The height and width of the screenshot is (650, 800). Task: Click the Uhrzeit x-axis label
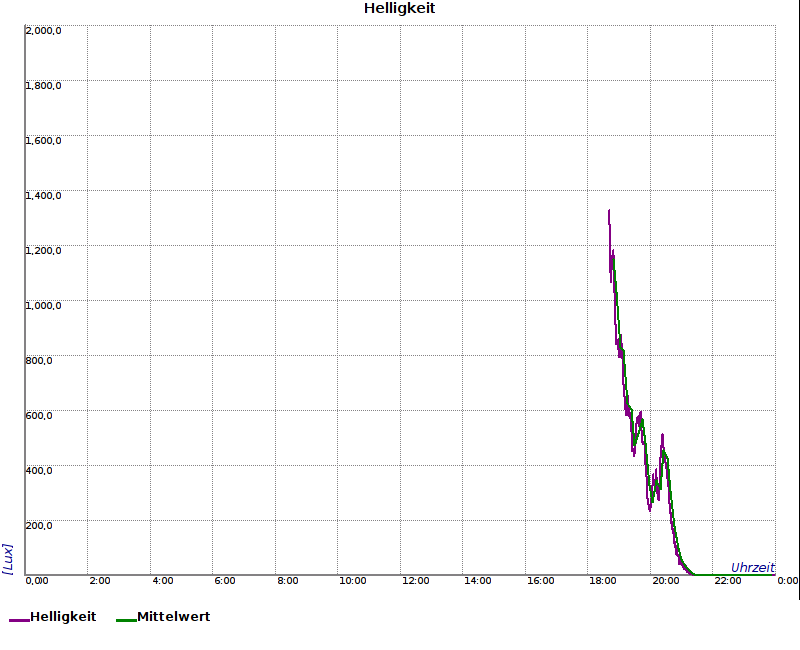[x=753, y=568]
